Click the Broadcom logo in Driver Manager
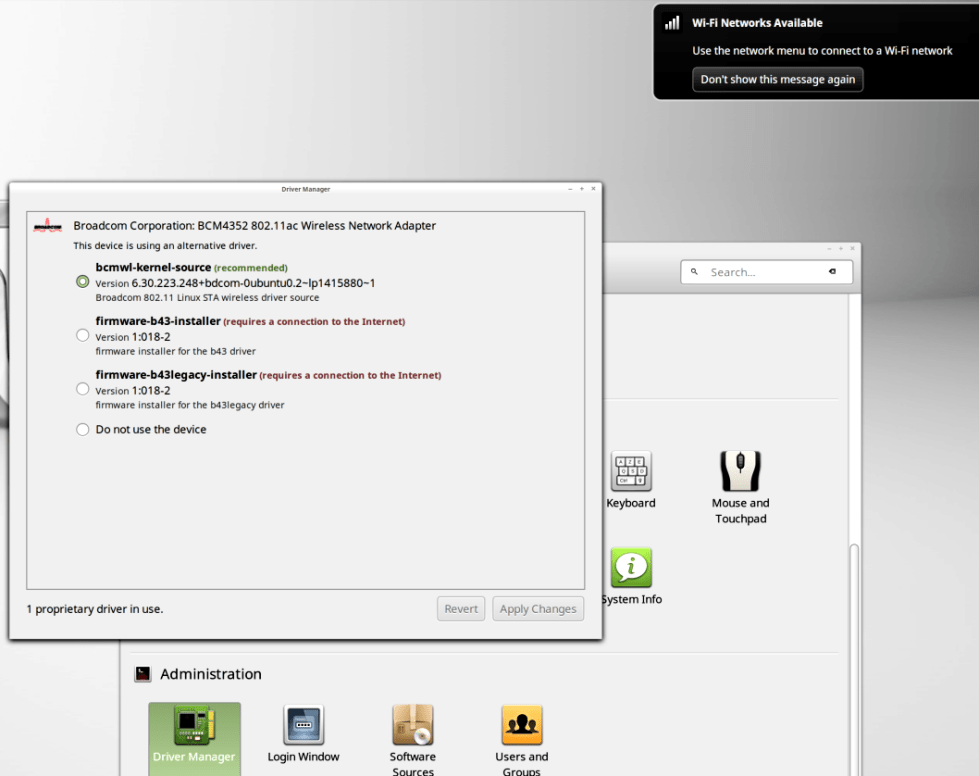Image resolution: width=979 pixels, height=776 pixels. pyautogui.click(x=47, y=226)
